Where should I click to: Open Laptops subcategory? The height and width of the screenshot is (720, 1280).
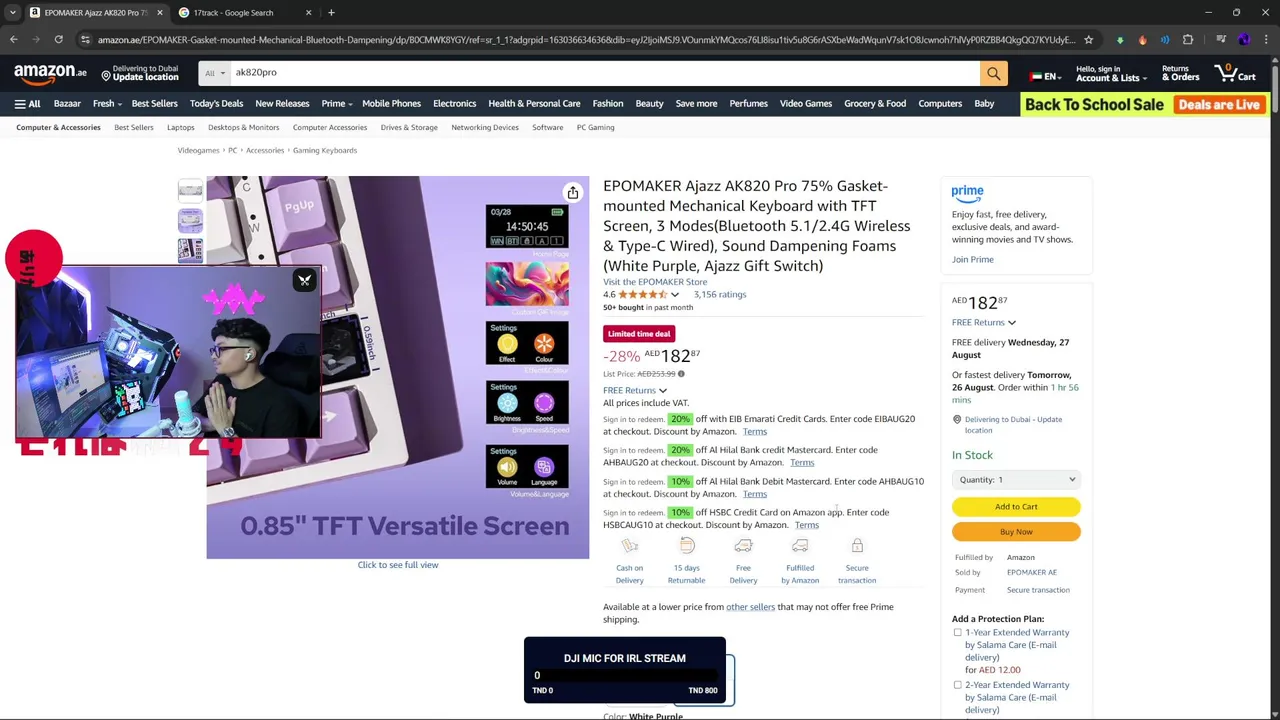coord(180,128)
